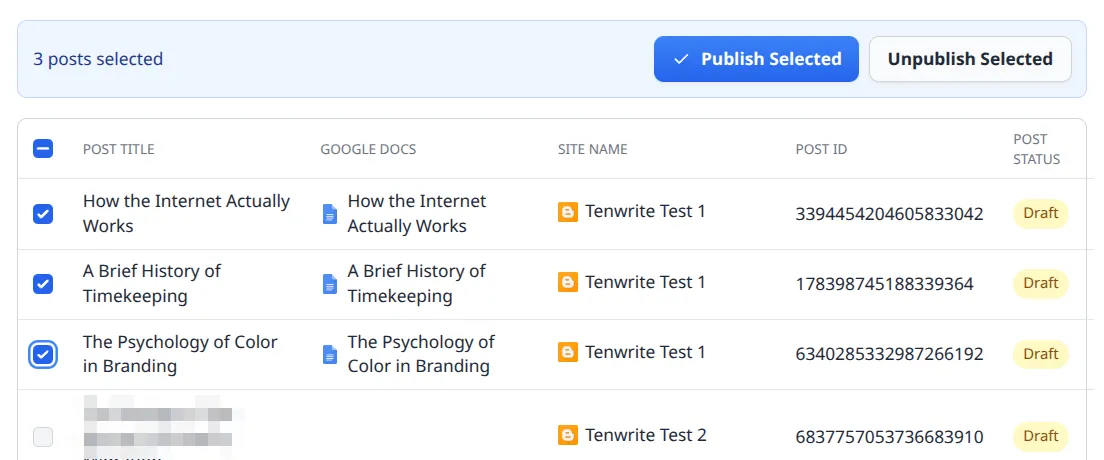The height and width of the screenshot is (460, 1104).
Task: Open Google Docs link A Brief History of Timekeeping
Action: pyautogui.click(x=417, y=284)
